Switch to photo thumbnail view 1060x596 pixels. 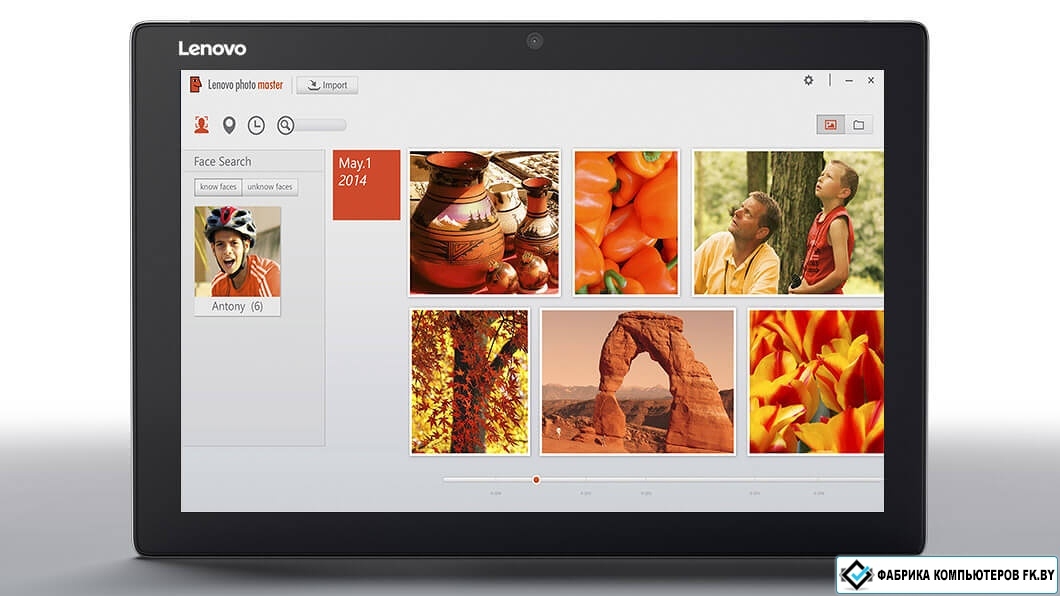829,125
